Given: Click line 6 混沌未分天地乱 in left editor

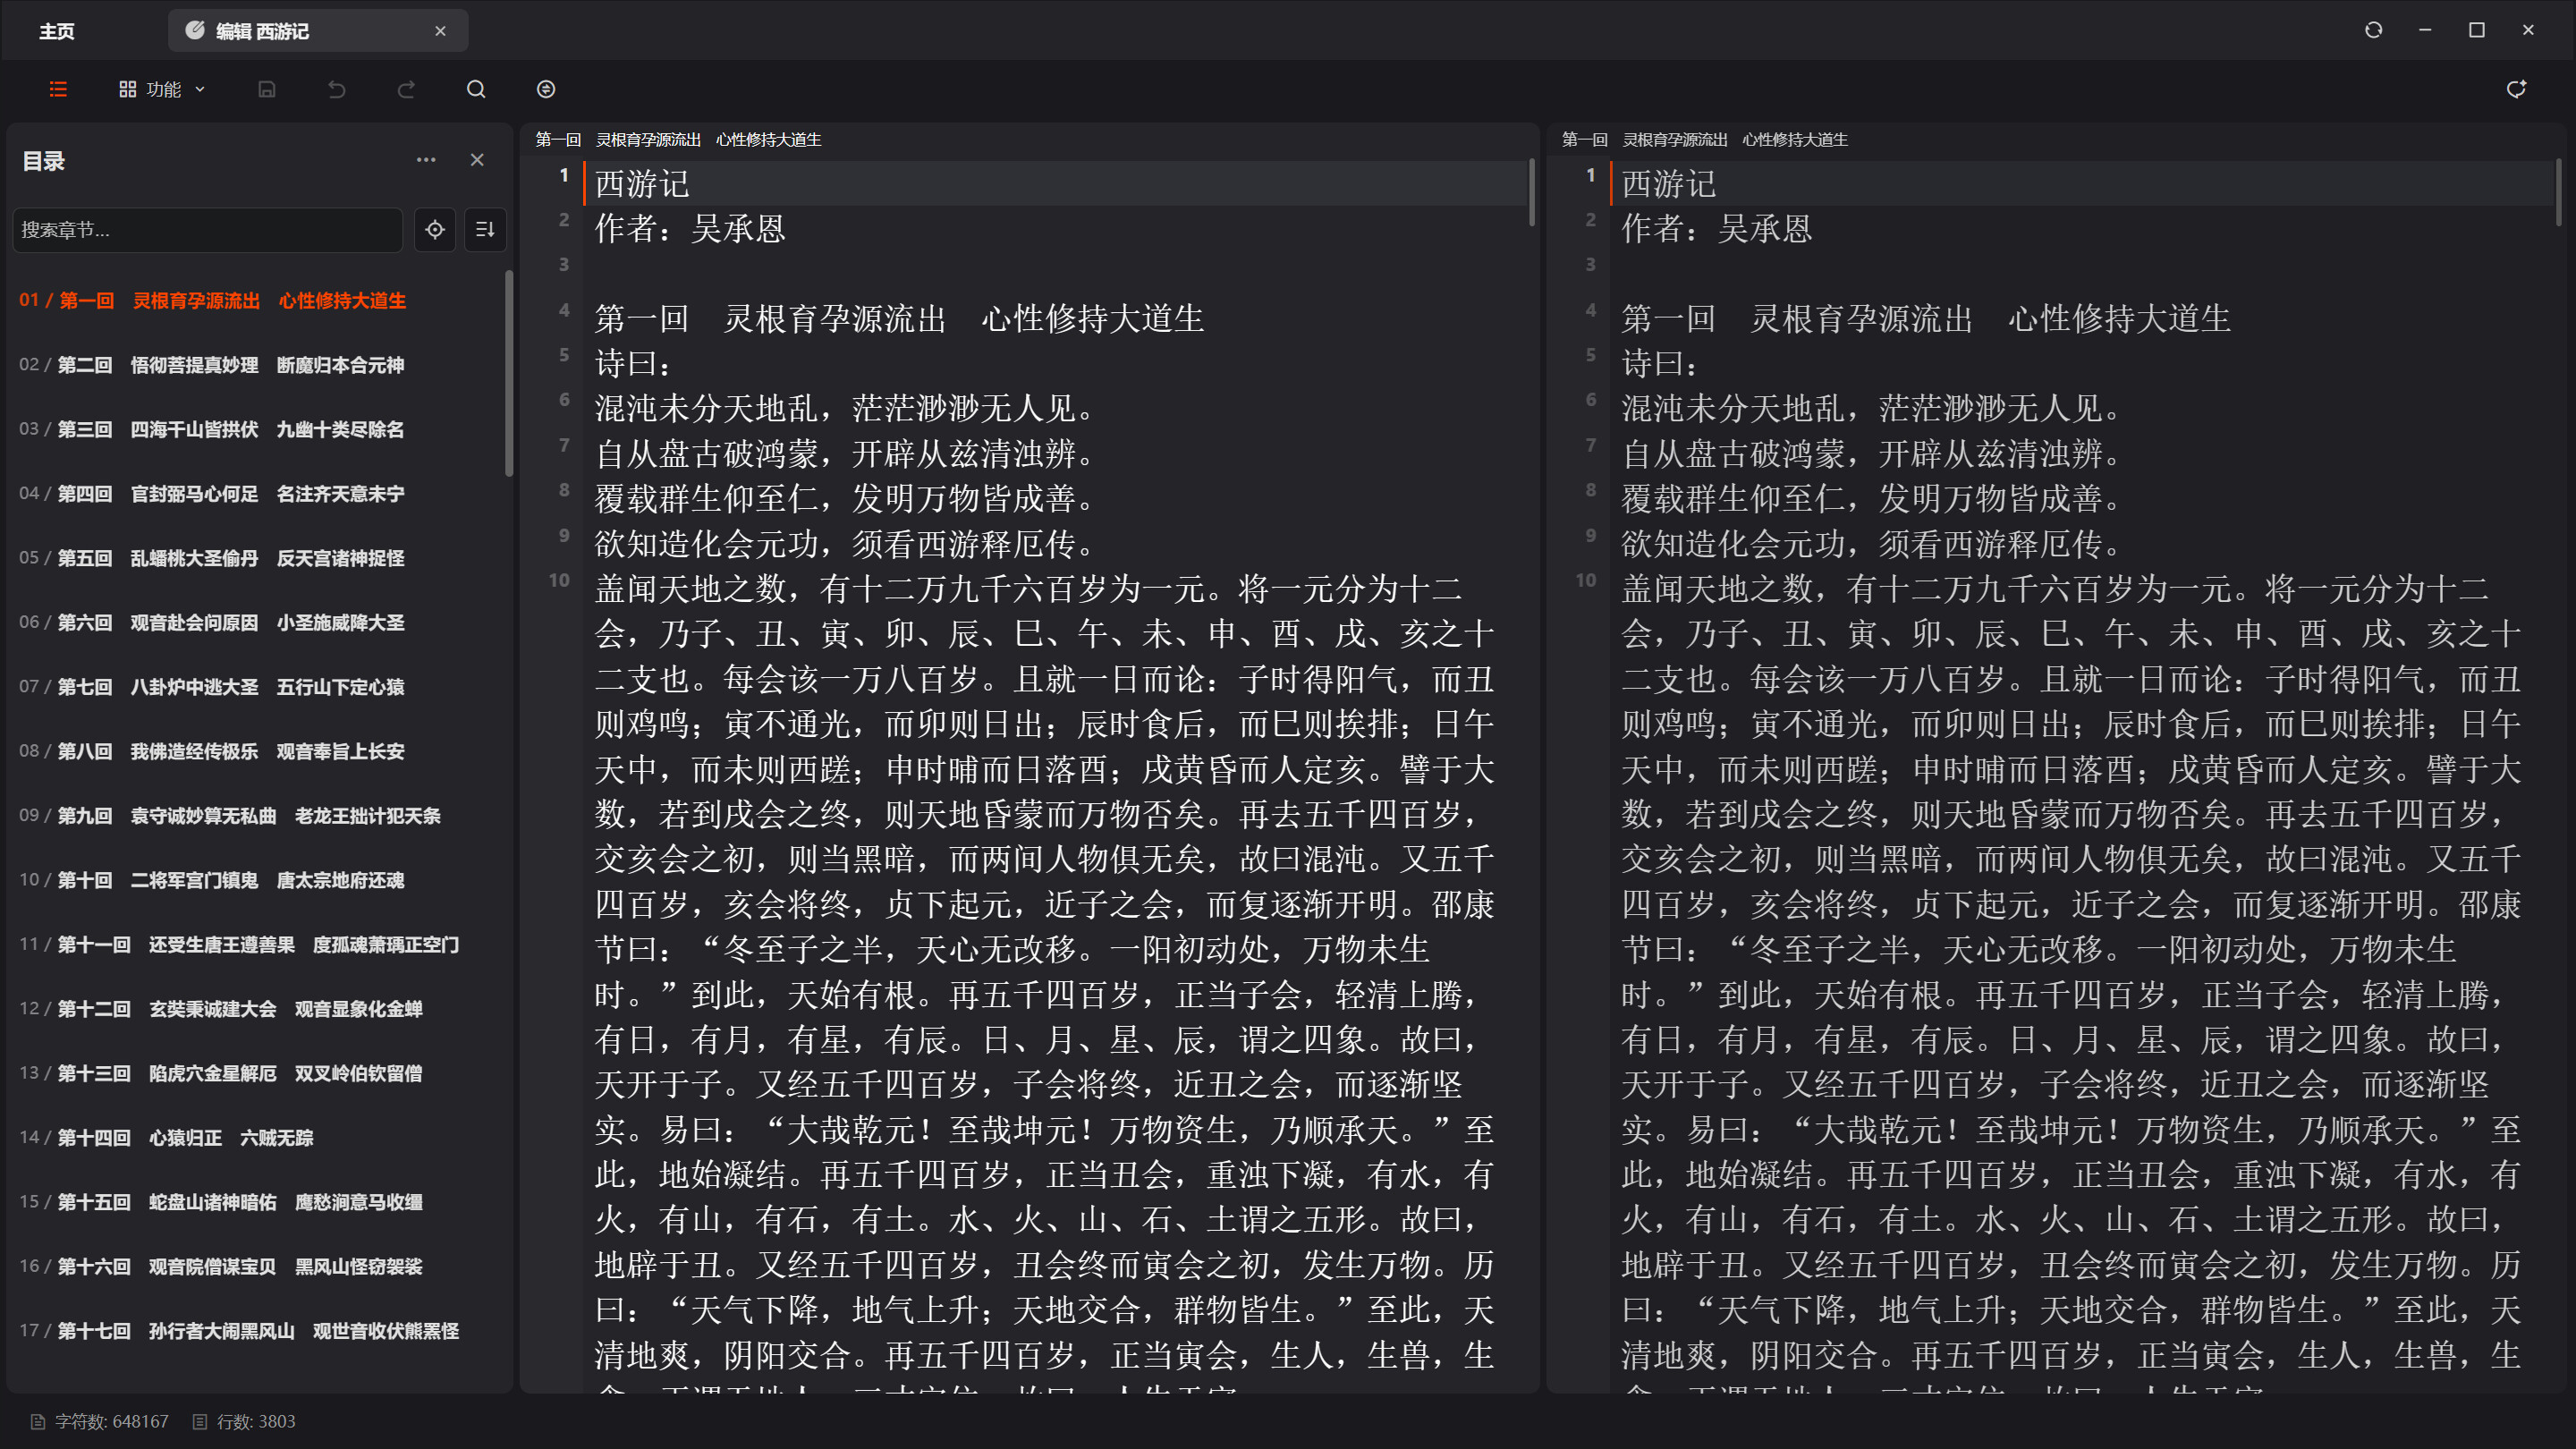Looking at the screenshot, I should [845, 409].
